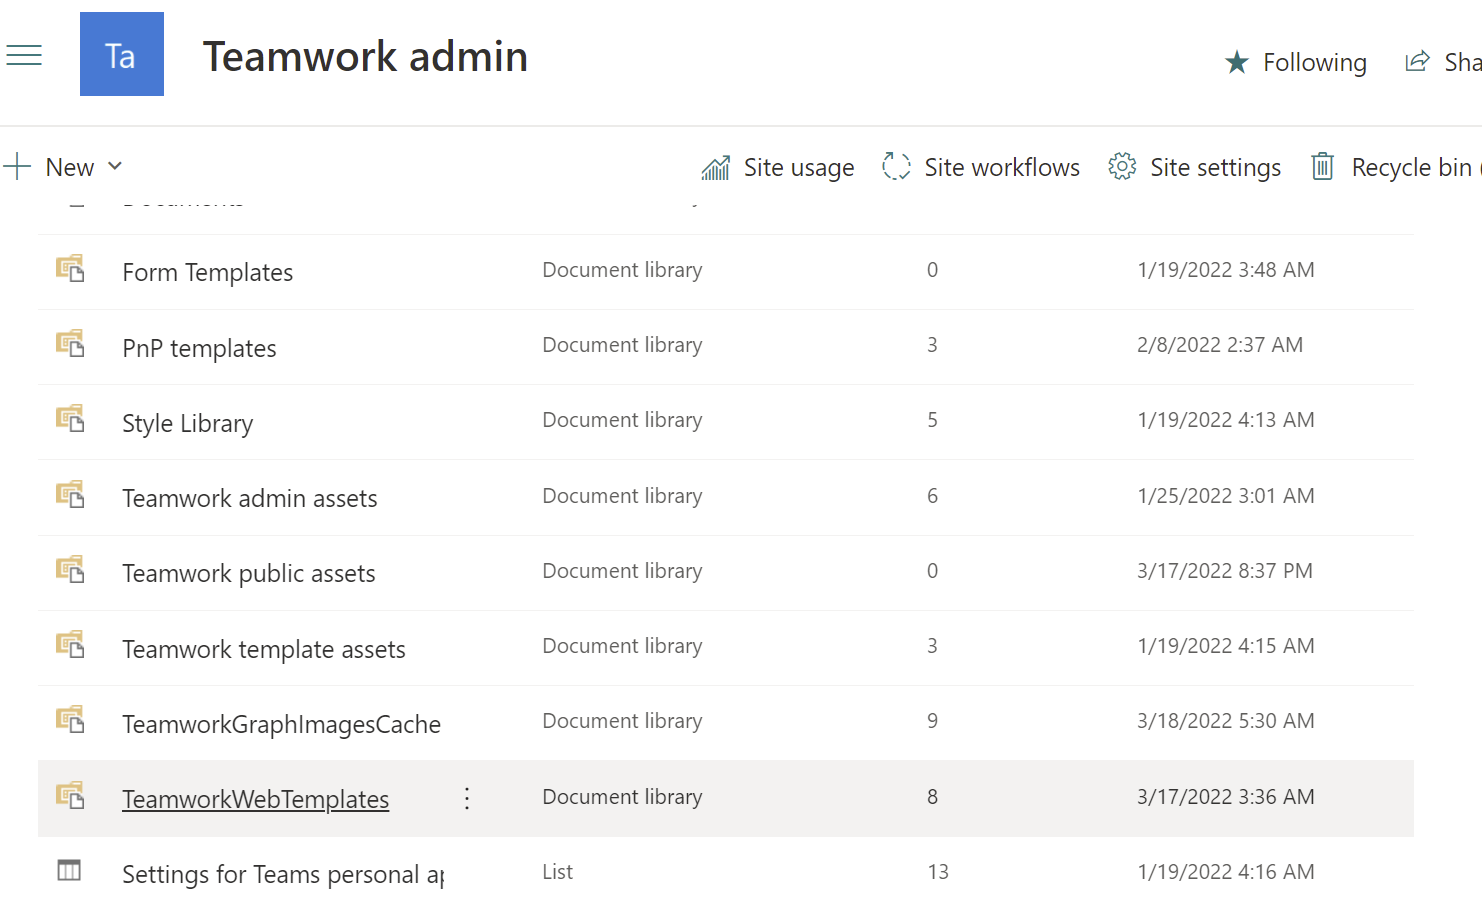Open the PnP templates library
1482x904 pixels.
[x=199, y=348]
